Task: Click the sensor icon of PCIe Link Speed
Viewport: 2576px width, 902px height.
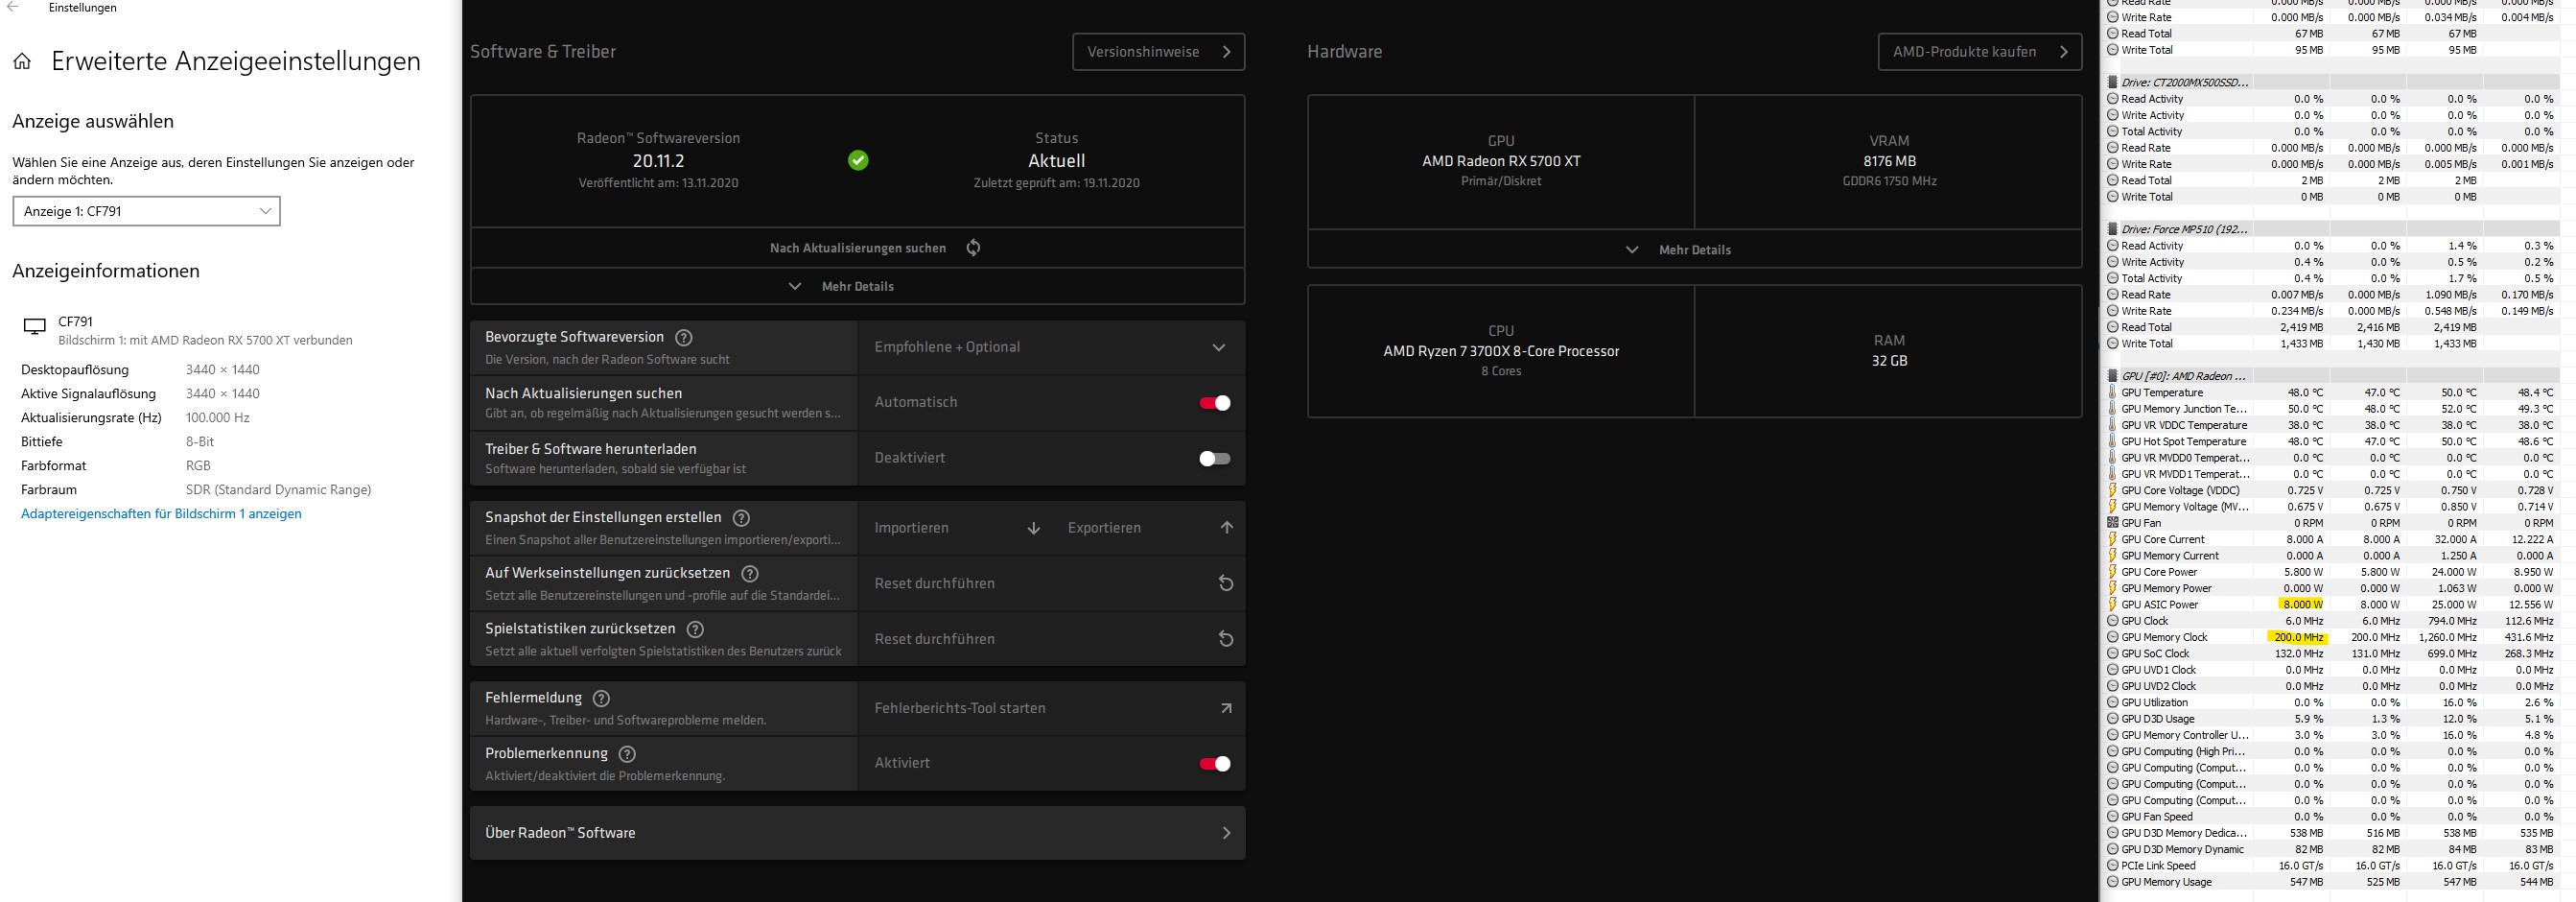Action: (x=2112, y=866)
